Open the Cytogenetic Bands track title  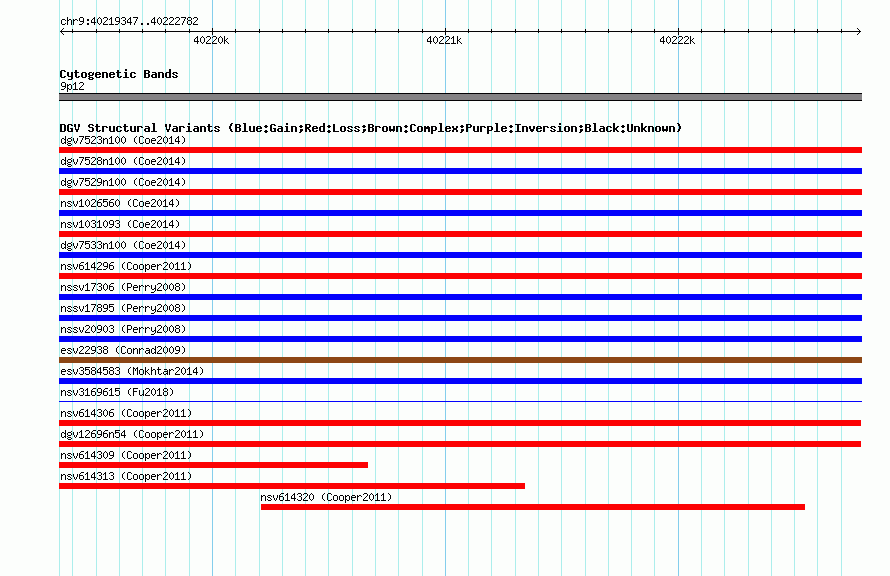coord(119,74)
